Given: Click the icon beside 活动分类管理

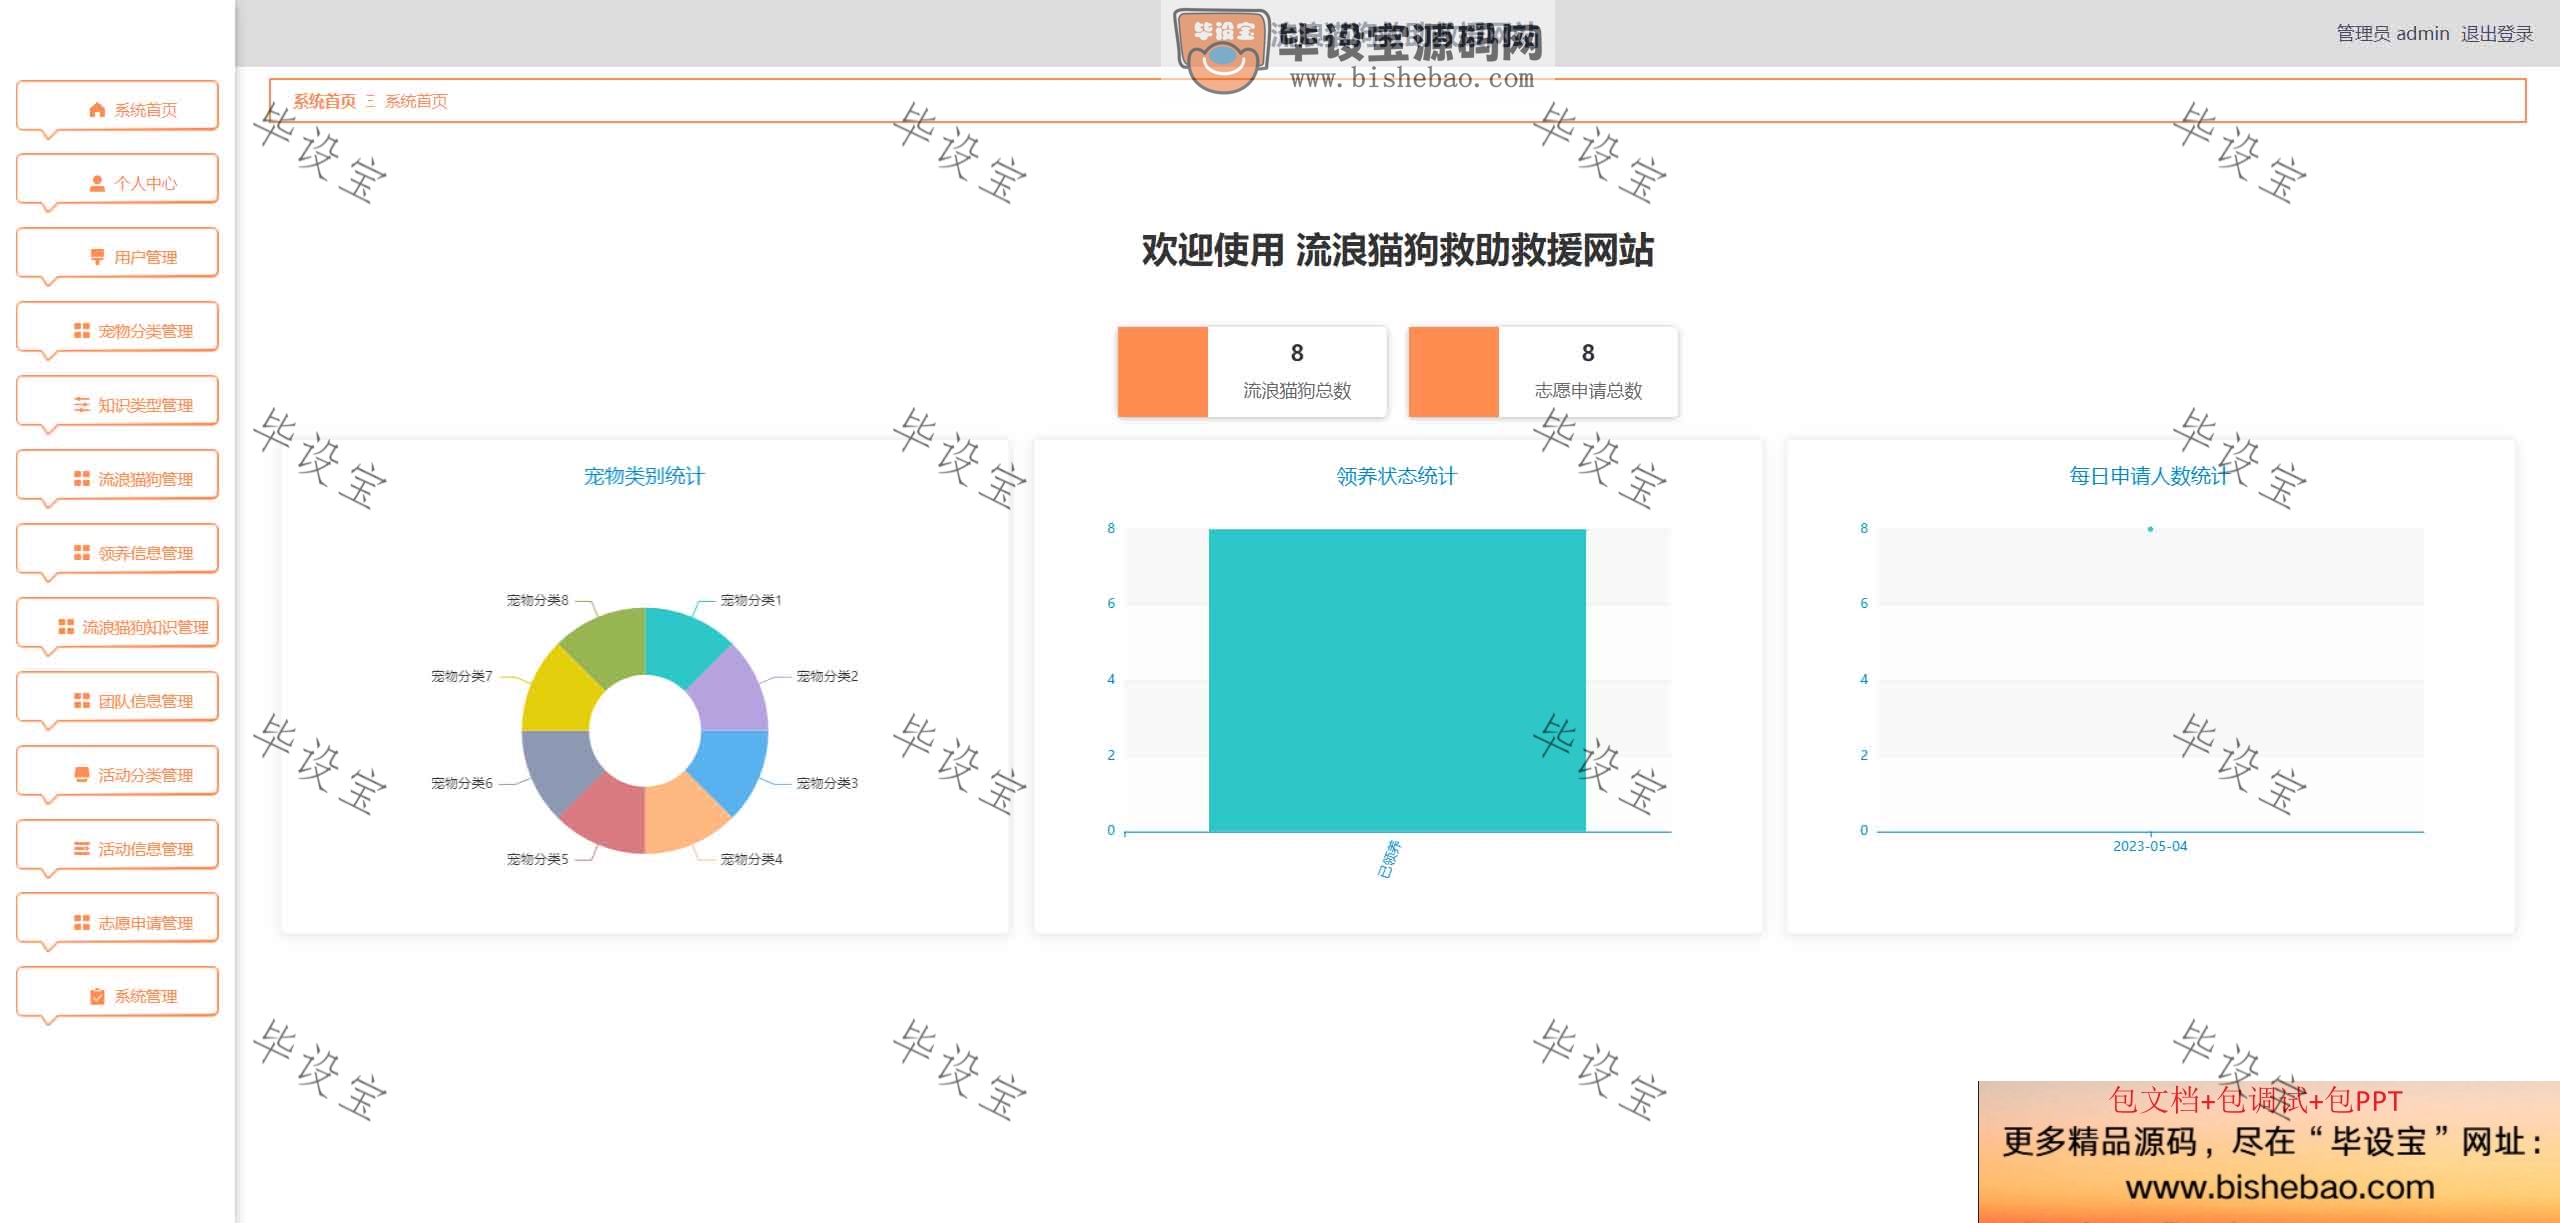Looking at the screenshot, I should point(82,775).
